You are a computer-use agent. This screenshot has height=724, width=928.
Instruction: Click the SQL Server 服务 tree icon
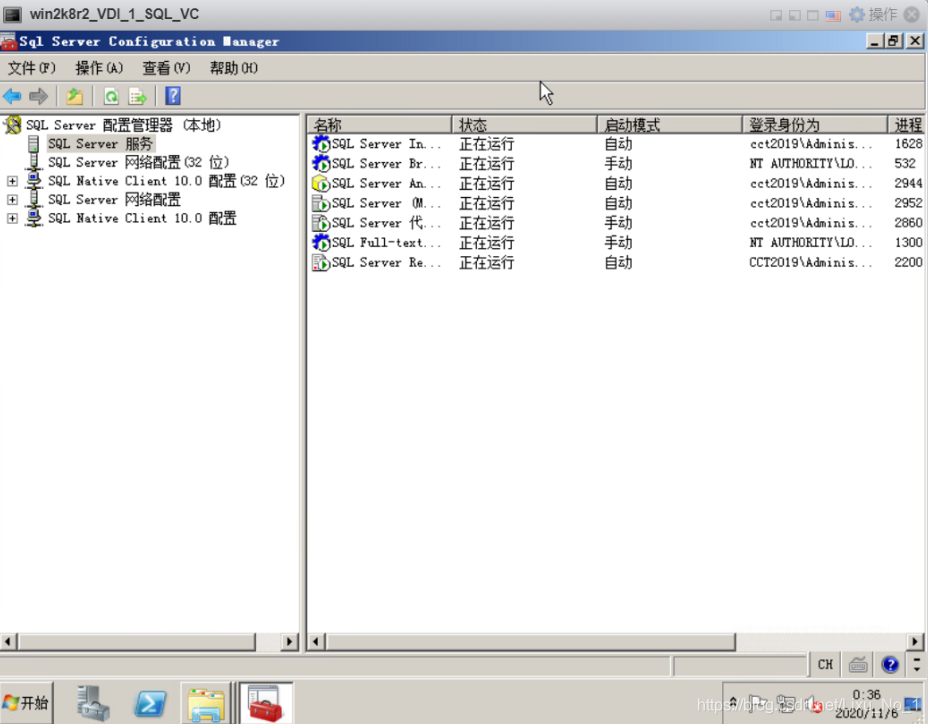coord(34,144)
